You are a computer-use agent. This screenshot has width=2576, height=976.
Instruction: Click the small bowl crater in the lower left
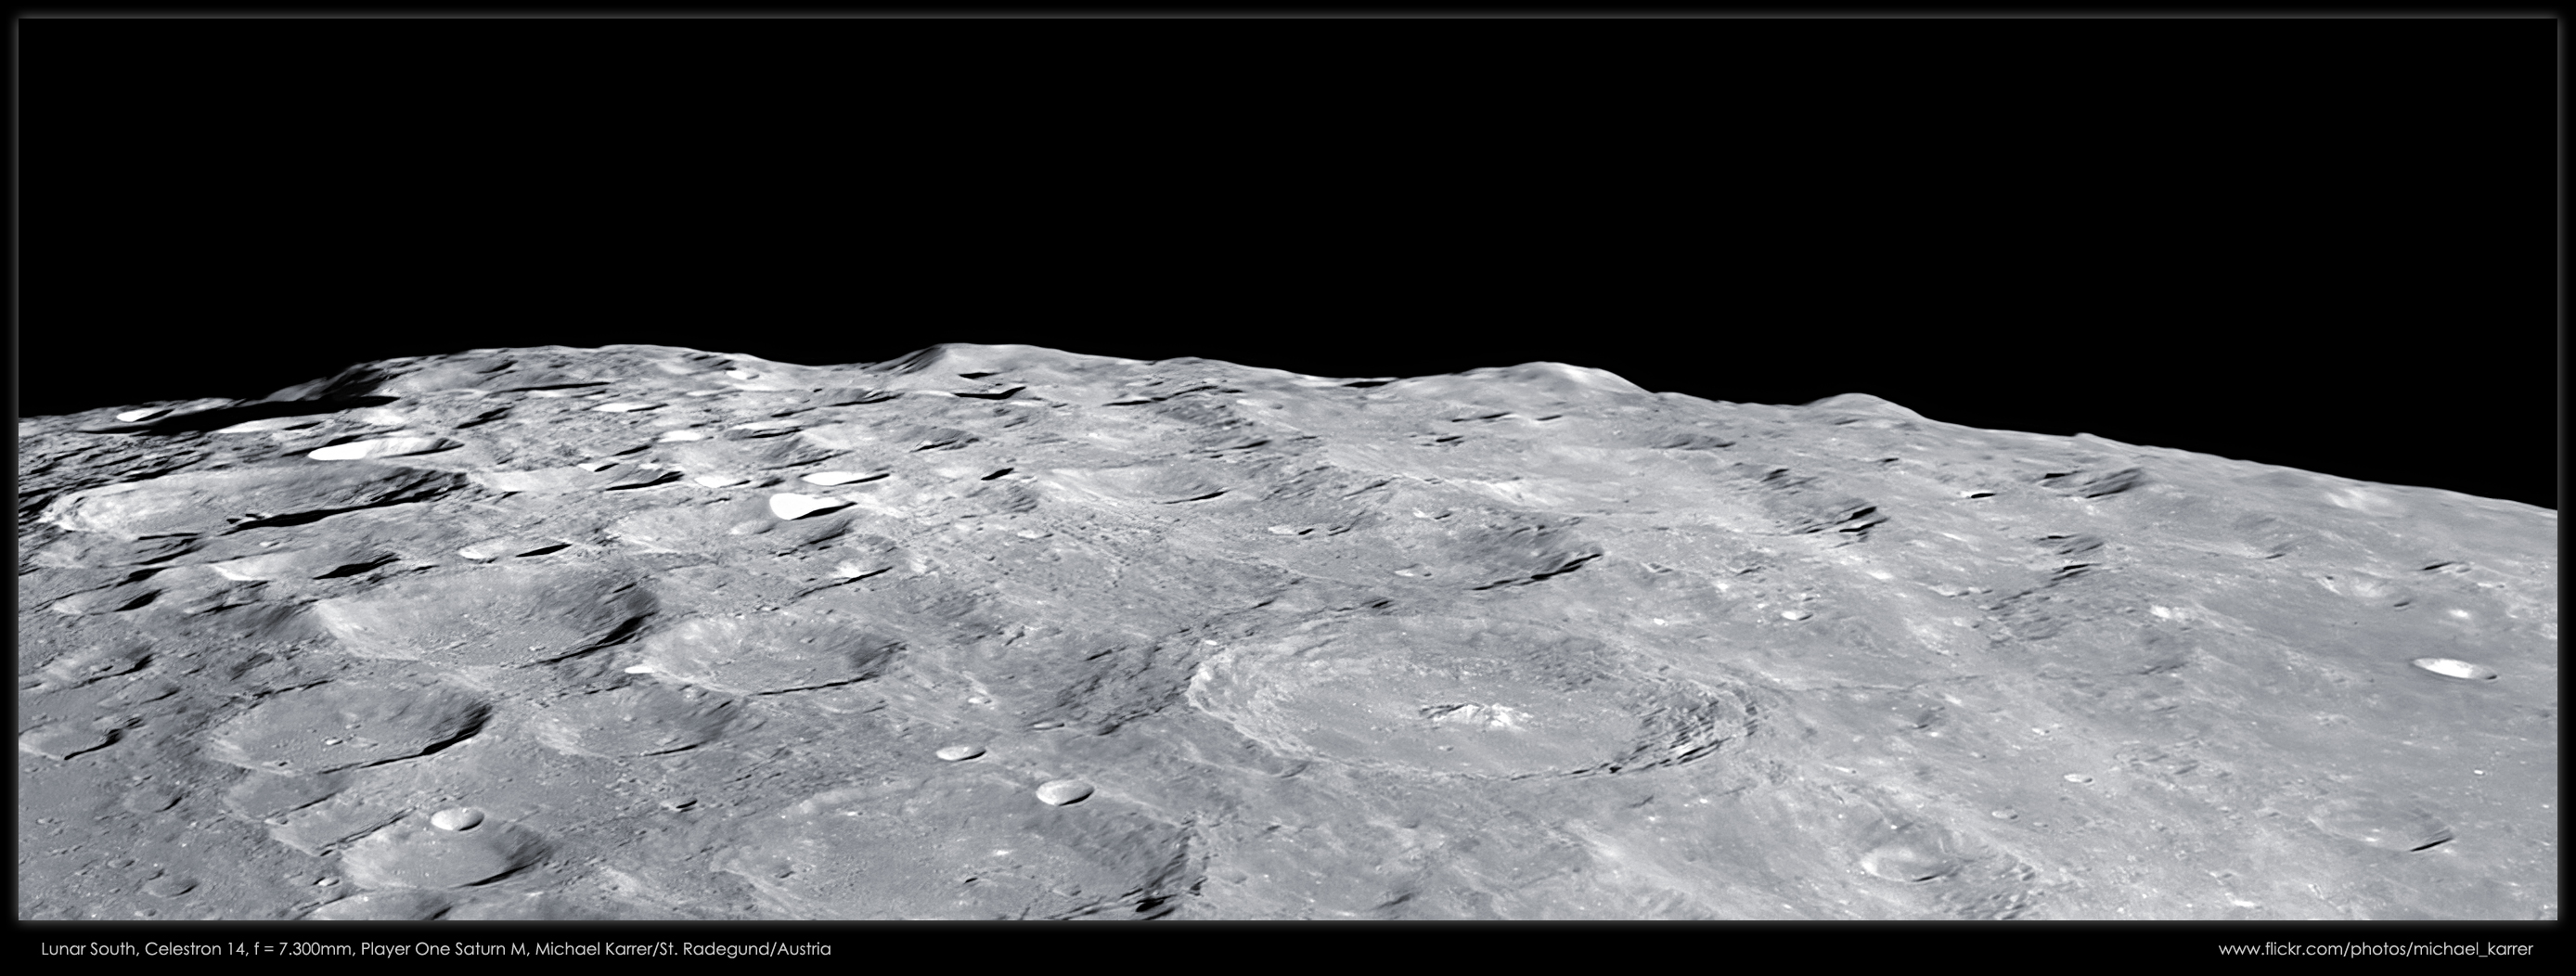[457, 819]
